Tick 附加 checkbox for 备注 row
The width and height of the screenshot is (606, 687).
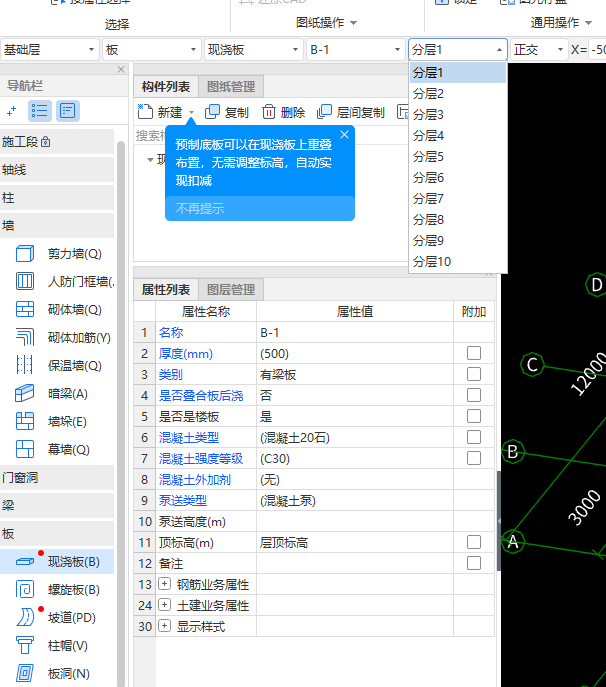coord(474,563)
